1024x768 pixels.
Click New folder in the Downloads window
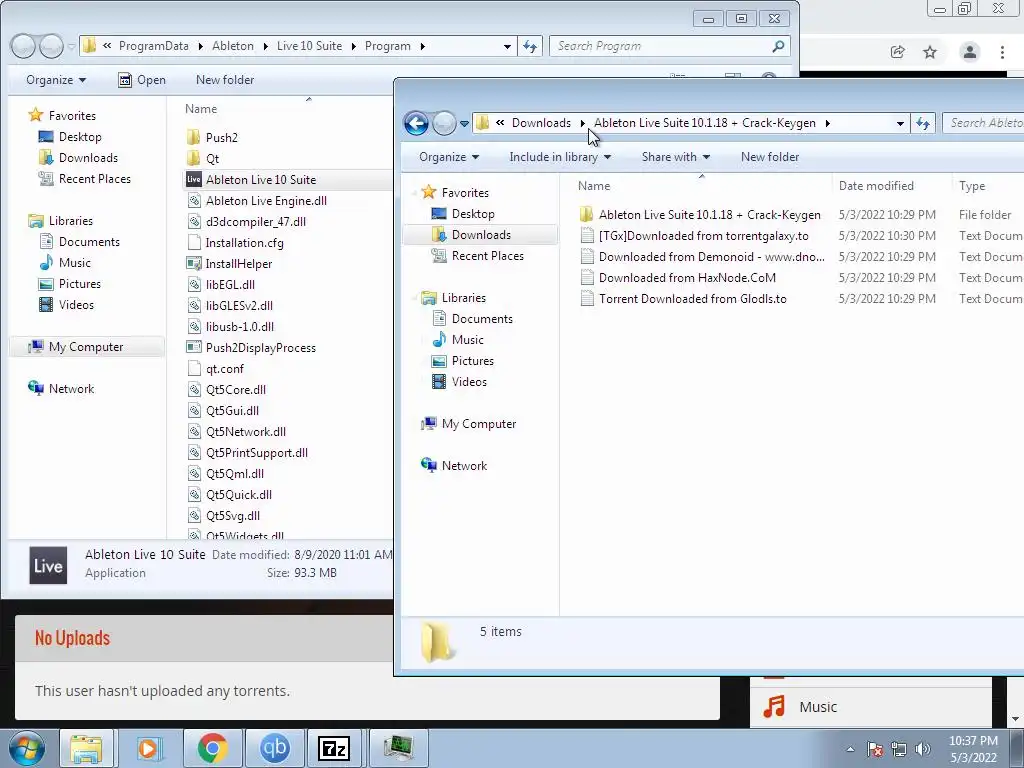(769, 157)
